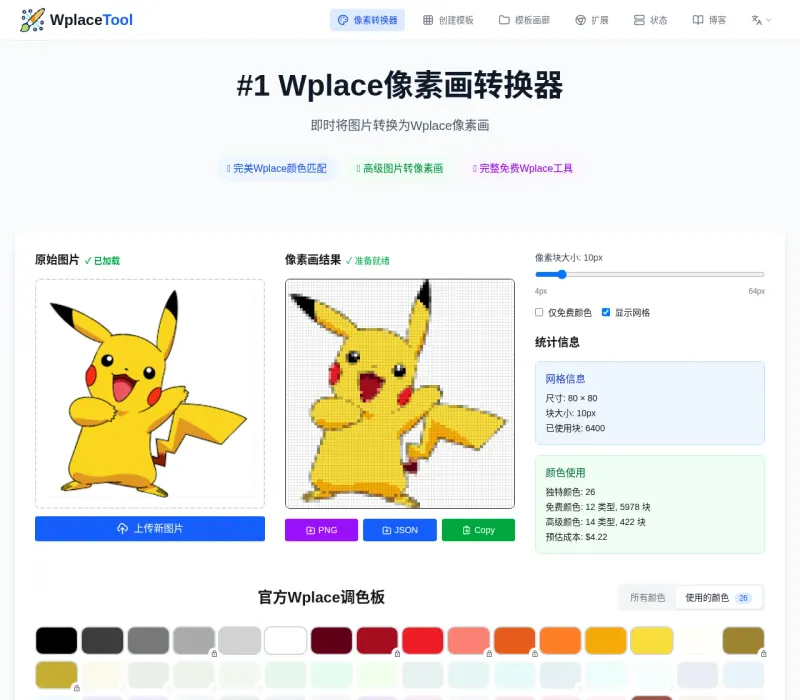This screenshot has height=700, width=800.
Task: Select the yellow color swatch
Action: [x=652, y=640]
